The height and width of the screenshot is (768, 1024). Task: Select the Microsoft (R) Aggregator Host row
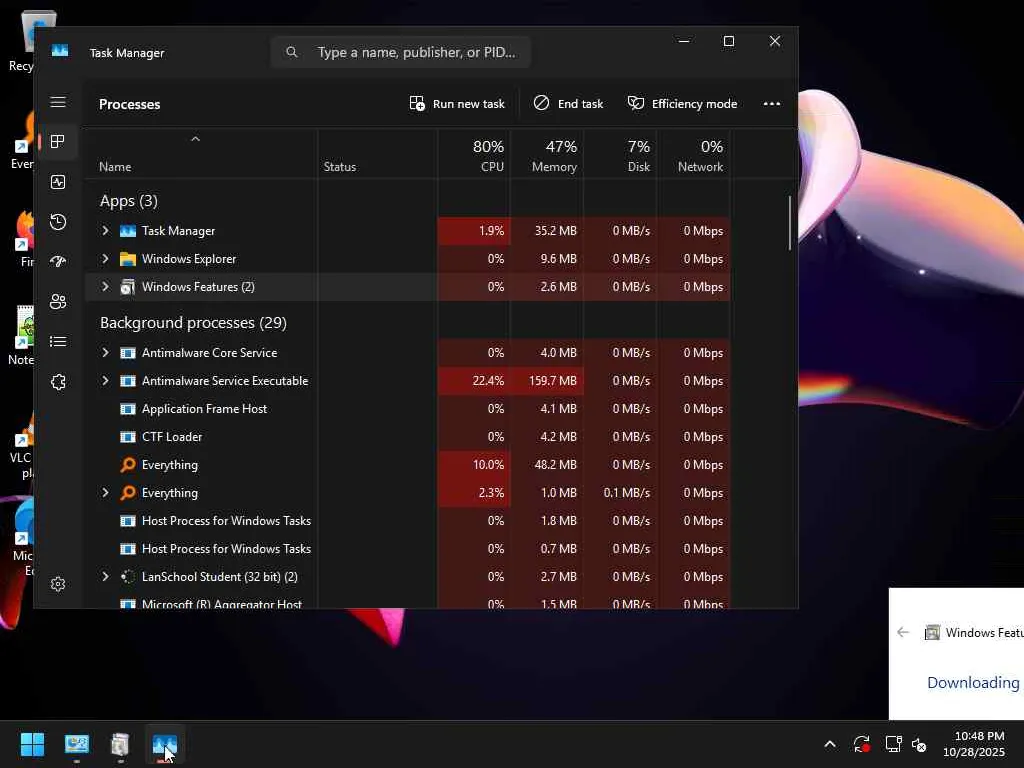[x=408, y=603]
